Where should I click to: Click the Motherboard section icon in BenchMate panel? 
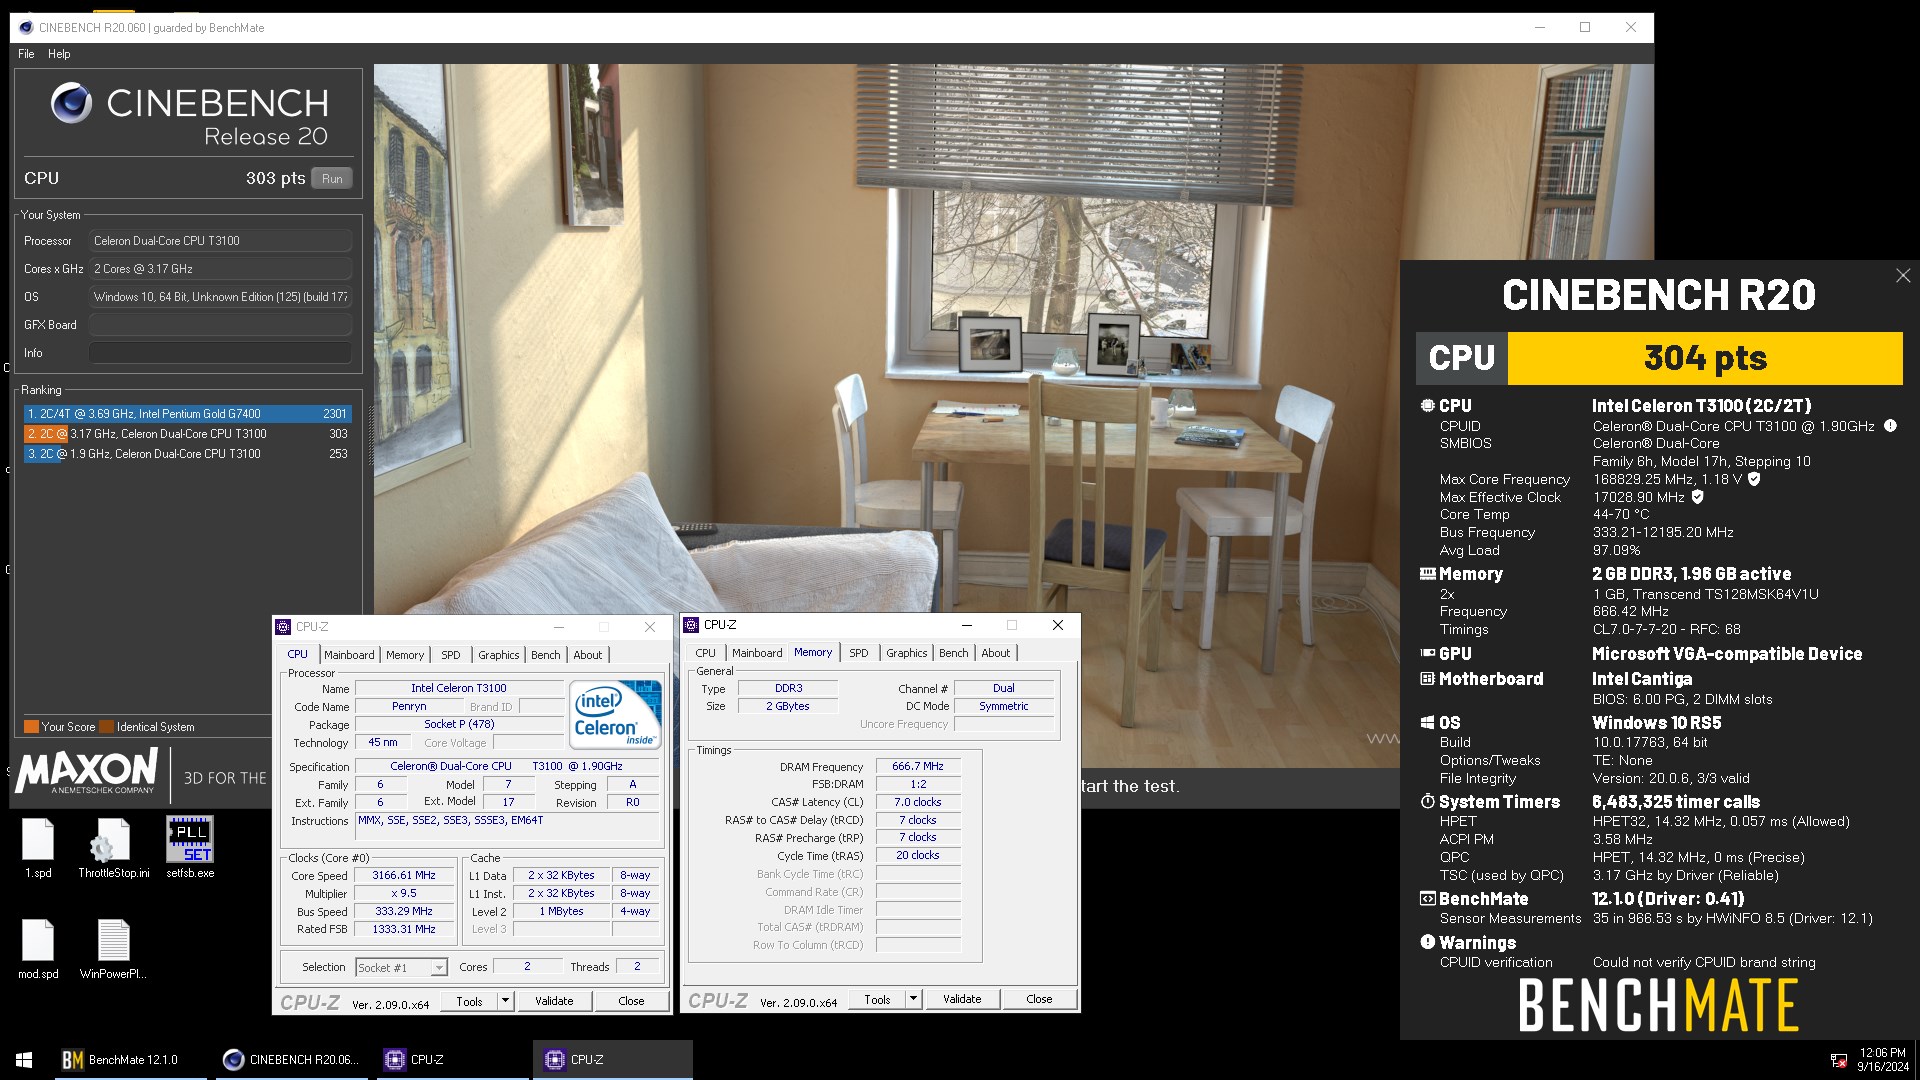(x=1427, y=679)
